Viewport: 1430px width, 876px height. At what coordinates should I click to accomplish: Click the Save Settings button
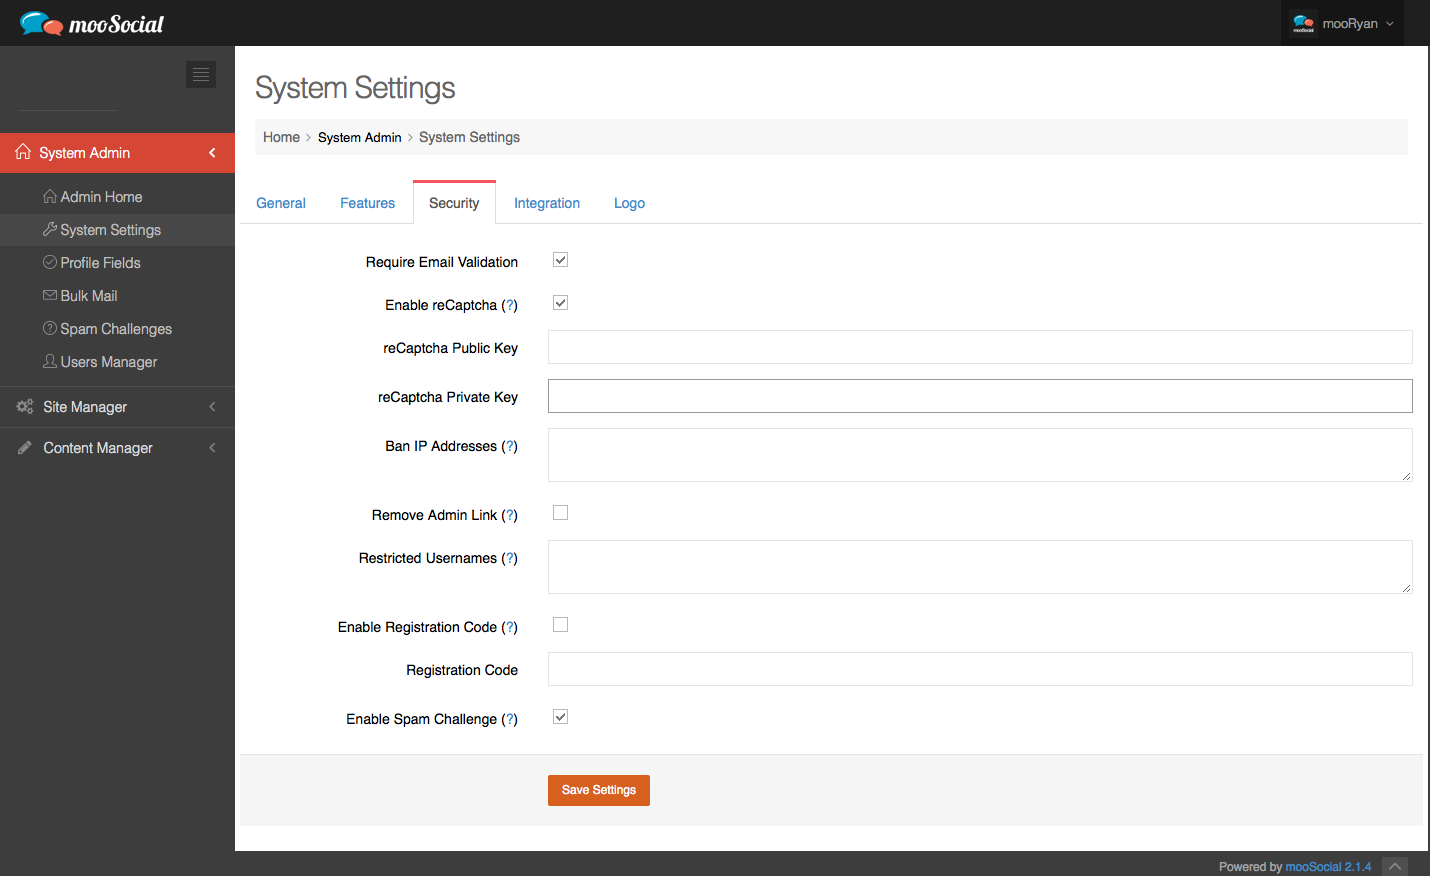(x=599, y=790)
